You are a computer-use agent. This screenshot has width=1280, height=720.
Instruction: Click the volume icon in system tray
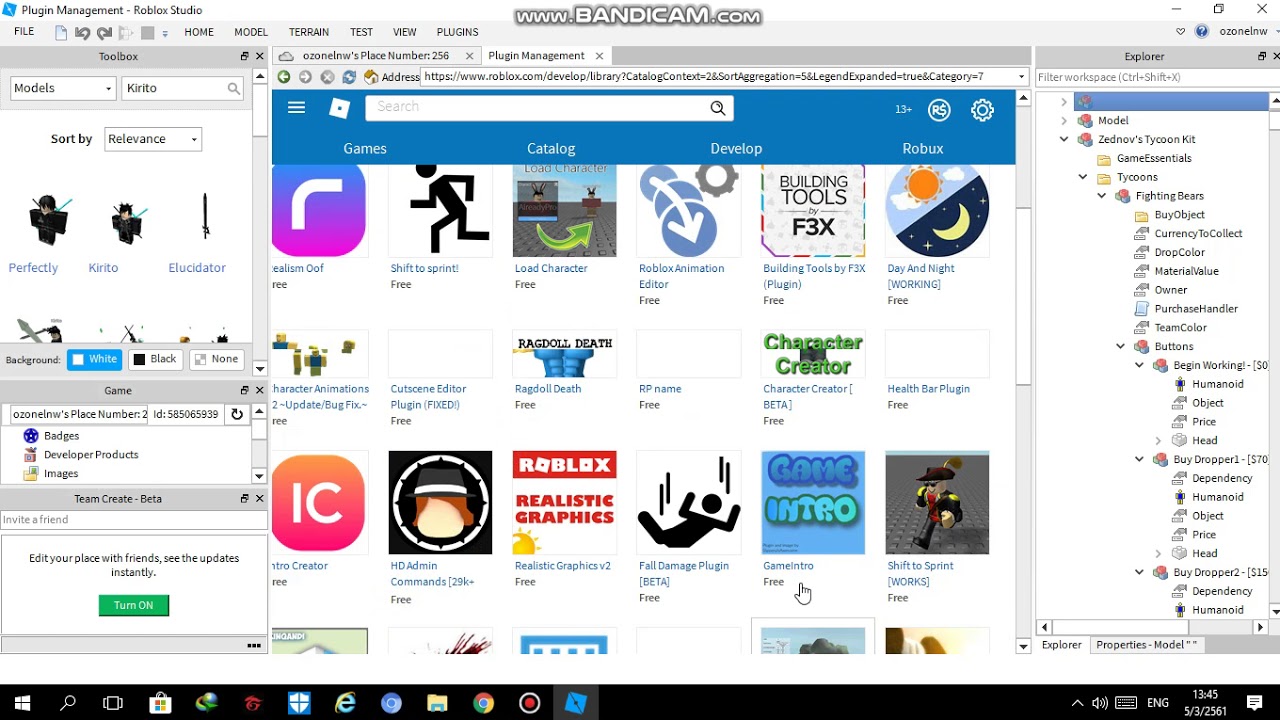(1100, 703)
